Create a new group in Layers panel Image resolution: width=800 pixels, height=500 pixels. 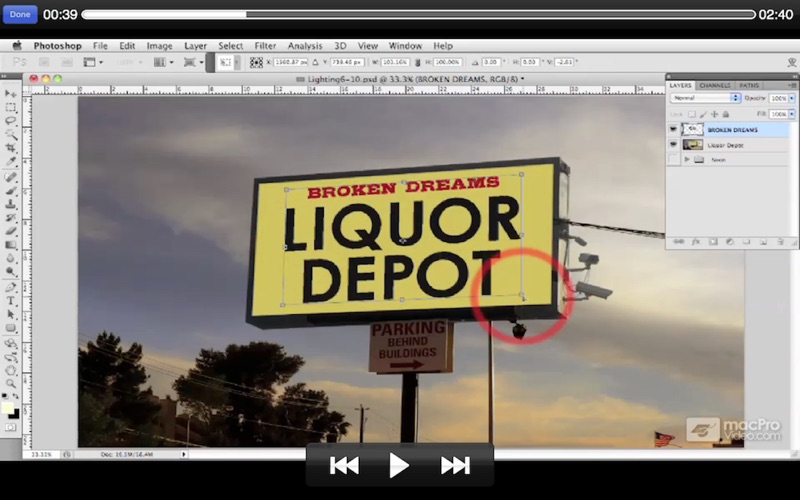746,242
